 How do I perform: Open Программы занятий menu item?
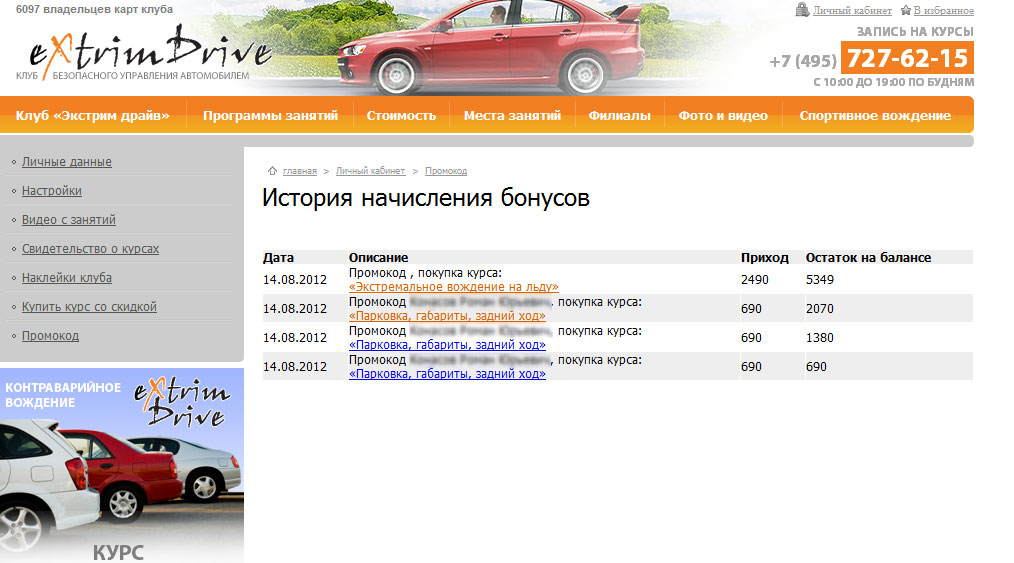click(x=270, y=116)
